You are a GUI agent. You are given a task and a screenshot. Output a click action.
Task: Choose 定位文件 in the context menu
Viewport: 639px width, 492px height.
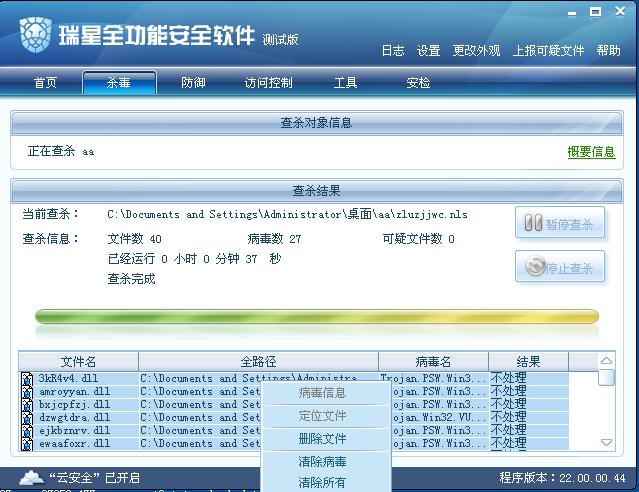pos(325,416)
